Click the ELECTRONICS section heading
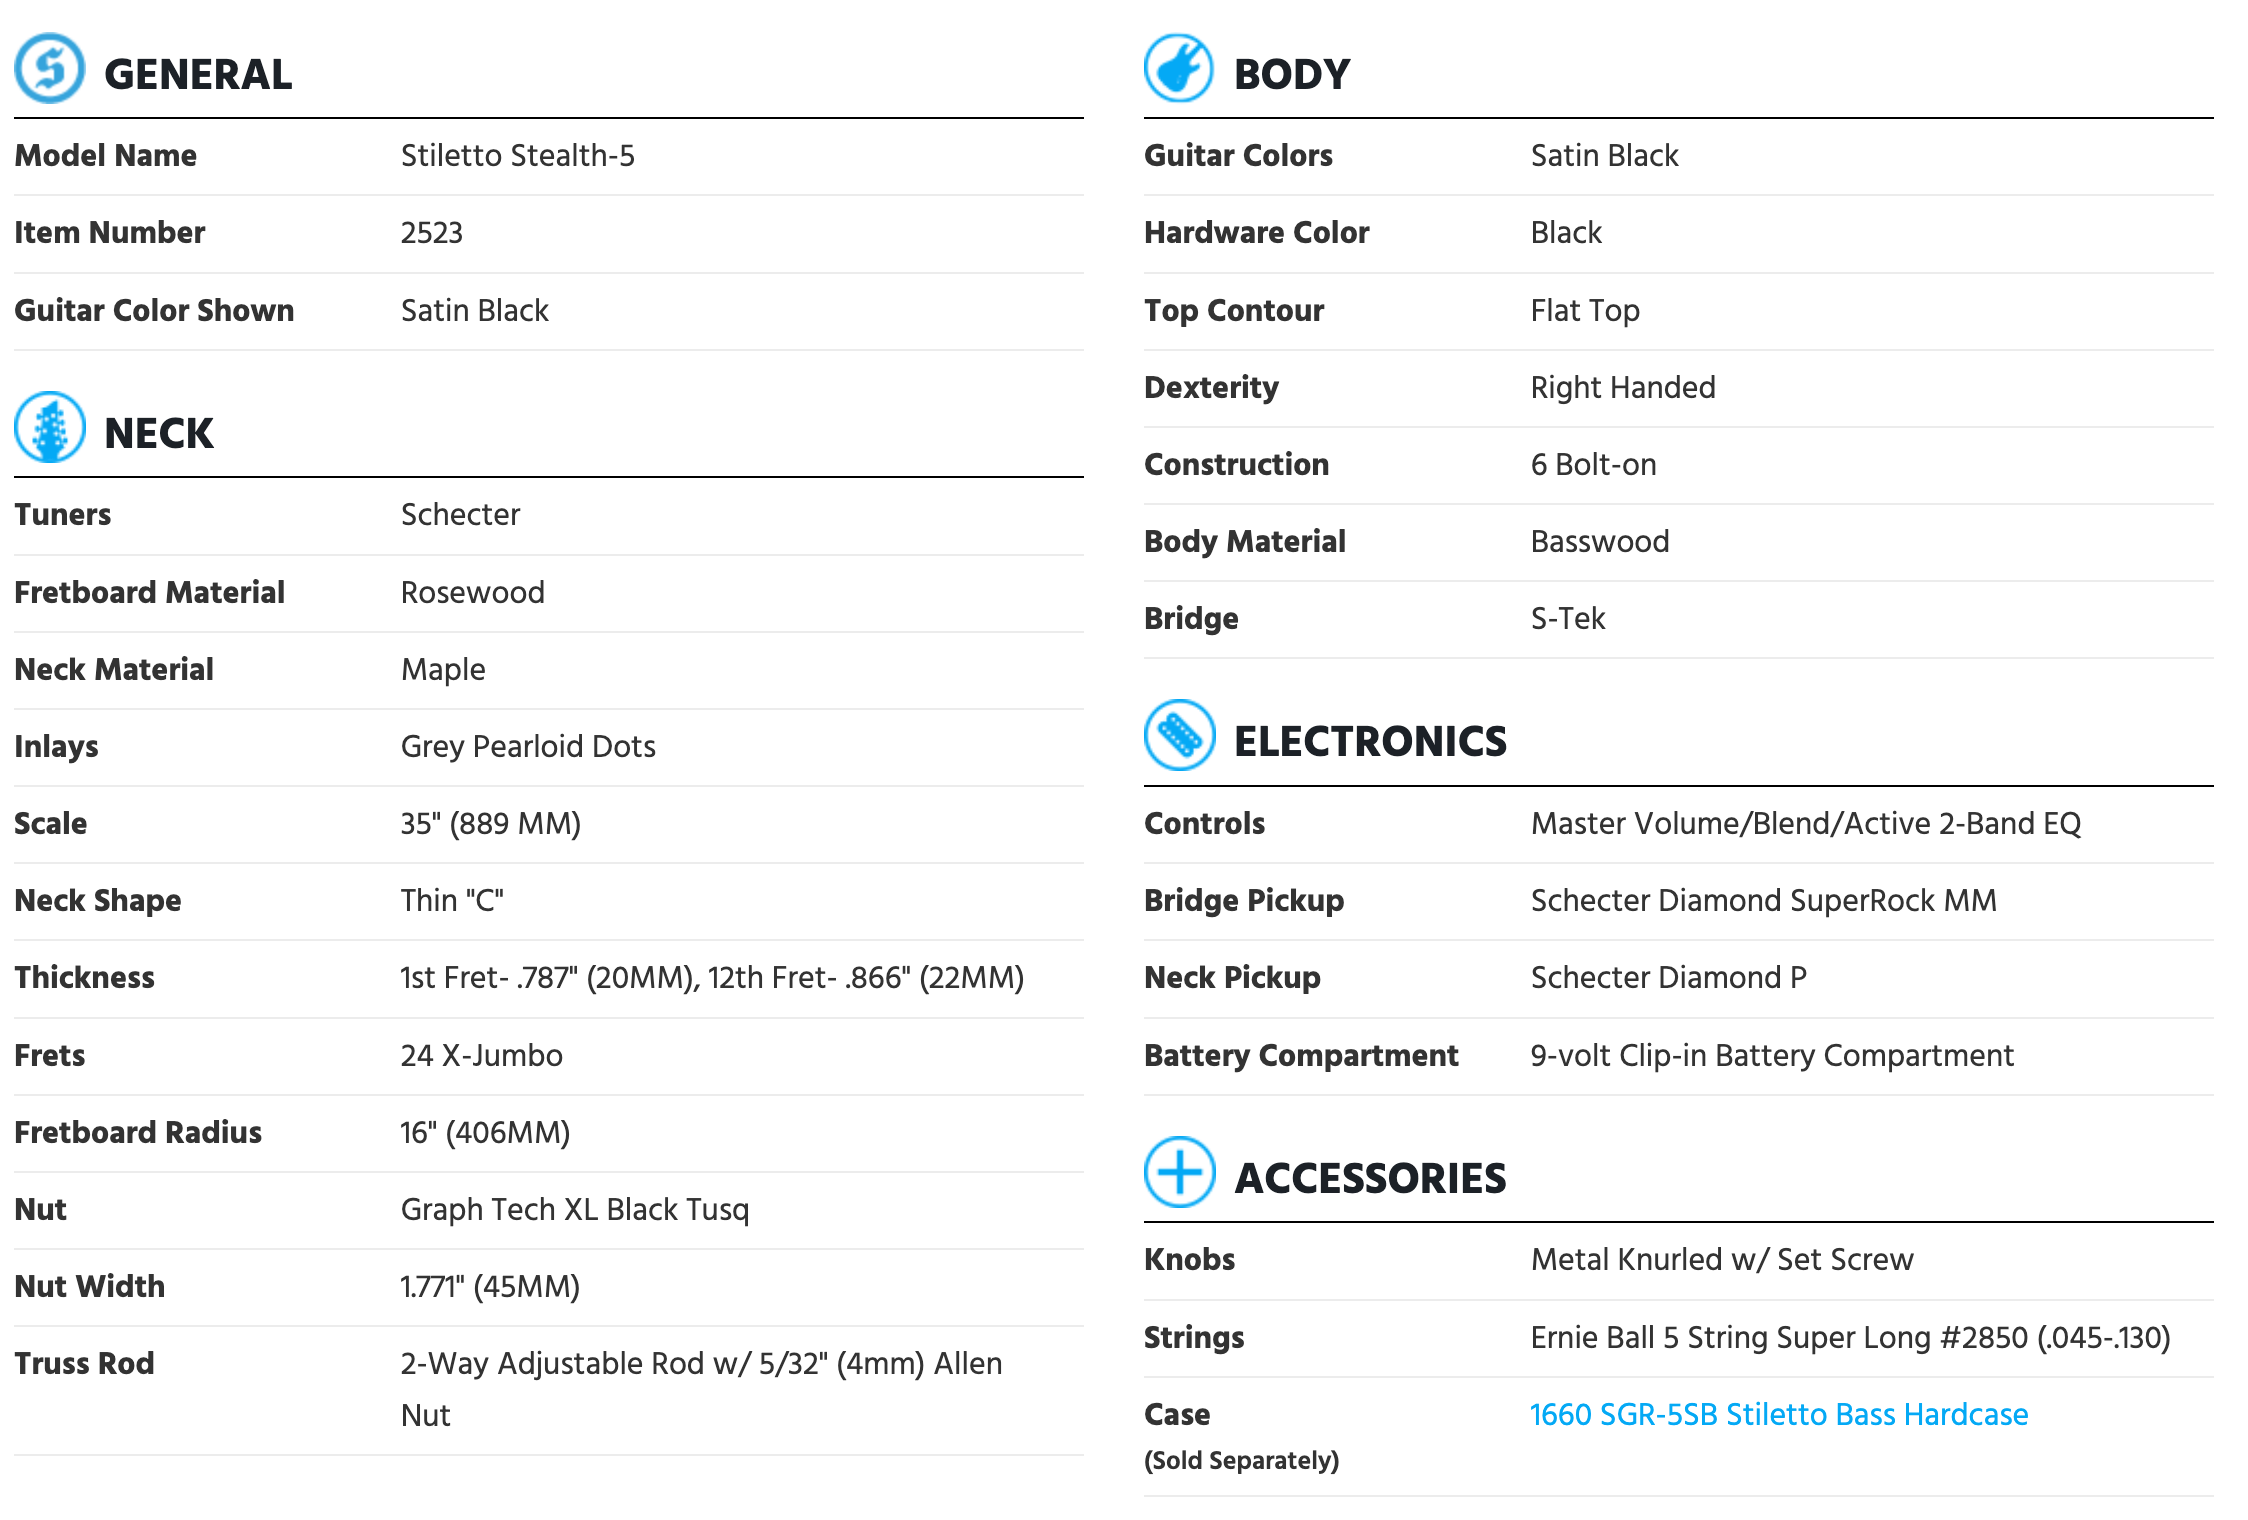Viewport: 2248px width, 1520px height. click(x=1370, y=741)
